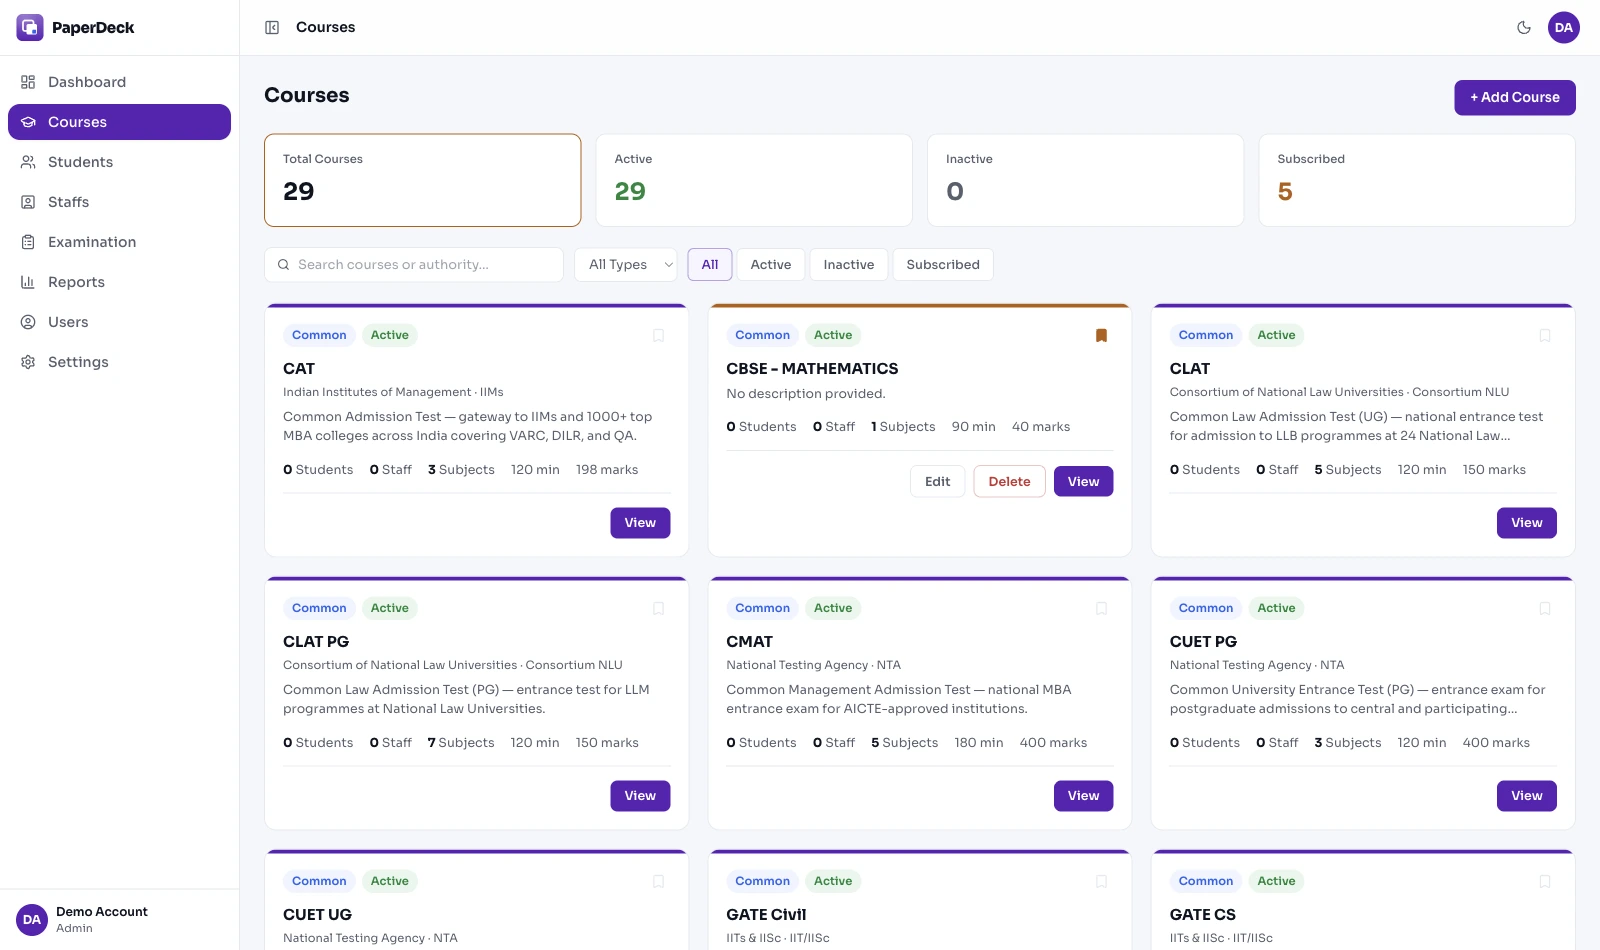Bookmark the CMAT course

coord(1101,608)
